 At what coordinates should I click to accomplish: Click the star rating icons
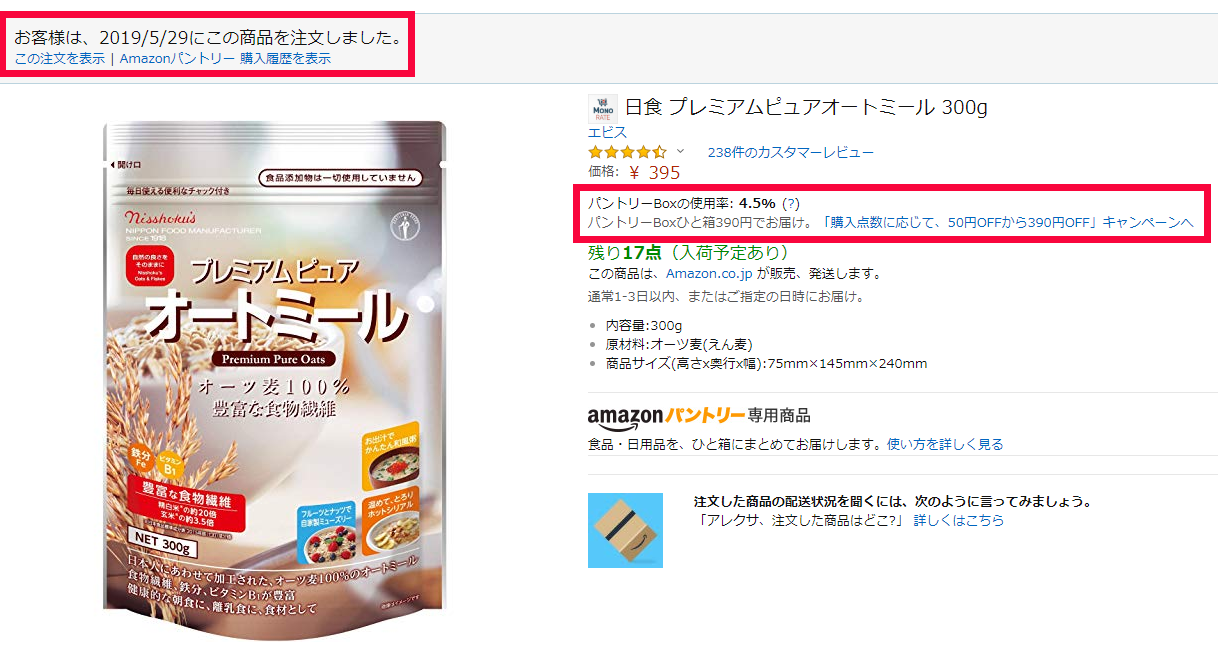click(627, 152)
